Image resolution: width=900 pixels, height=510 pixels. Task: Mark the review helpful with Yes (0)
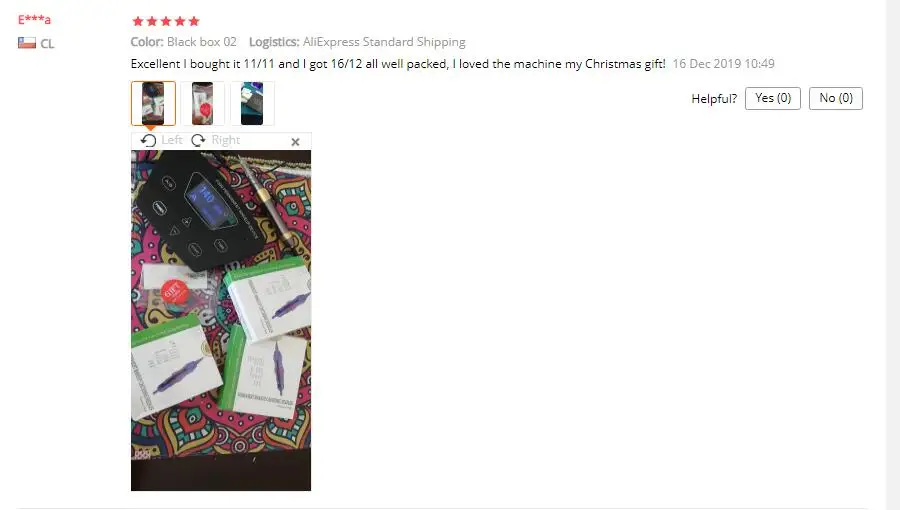click(x=773, y=98)
